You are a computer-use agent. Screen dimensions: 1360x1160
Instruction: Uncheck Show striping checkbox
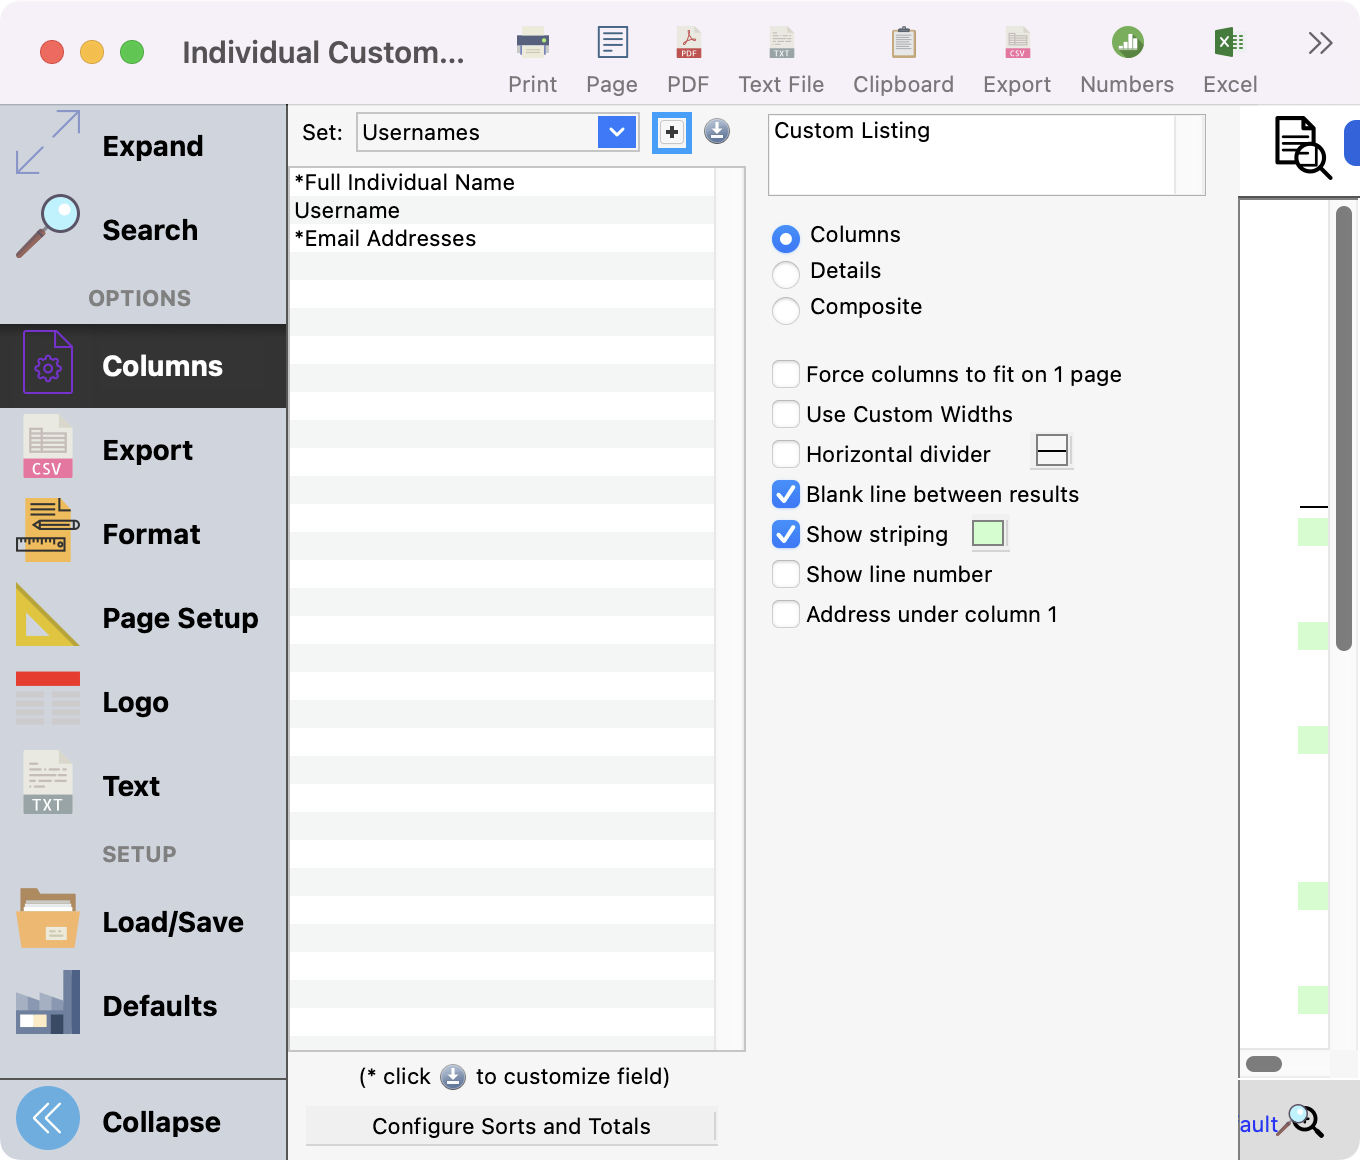click(x=786, y=534)
